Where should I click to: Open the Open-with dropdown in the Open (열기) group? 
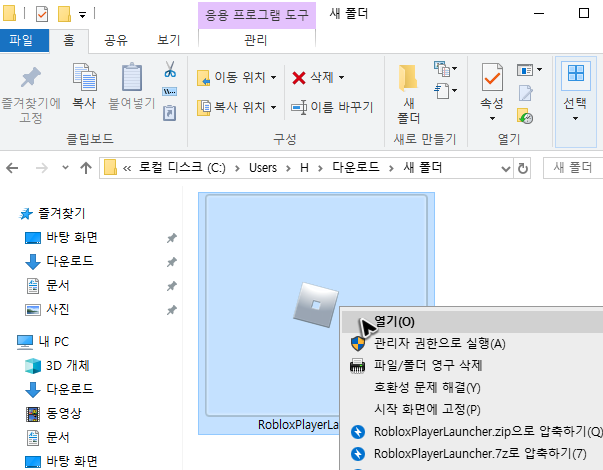529,70
